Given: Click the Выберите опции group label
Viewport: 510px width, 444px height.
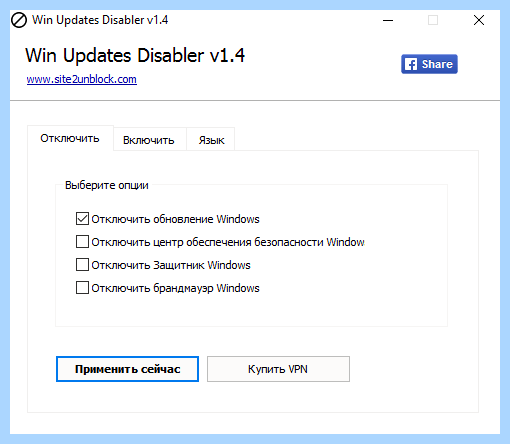Looking at the screenshot, I should [107, 185].
